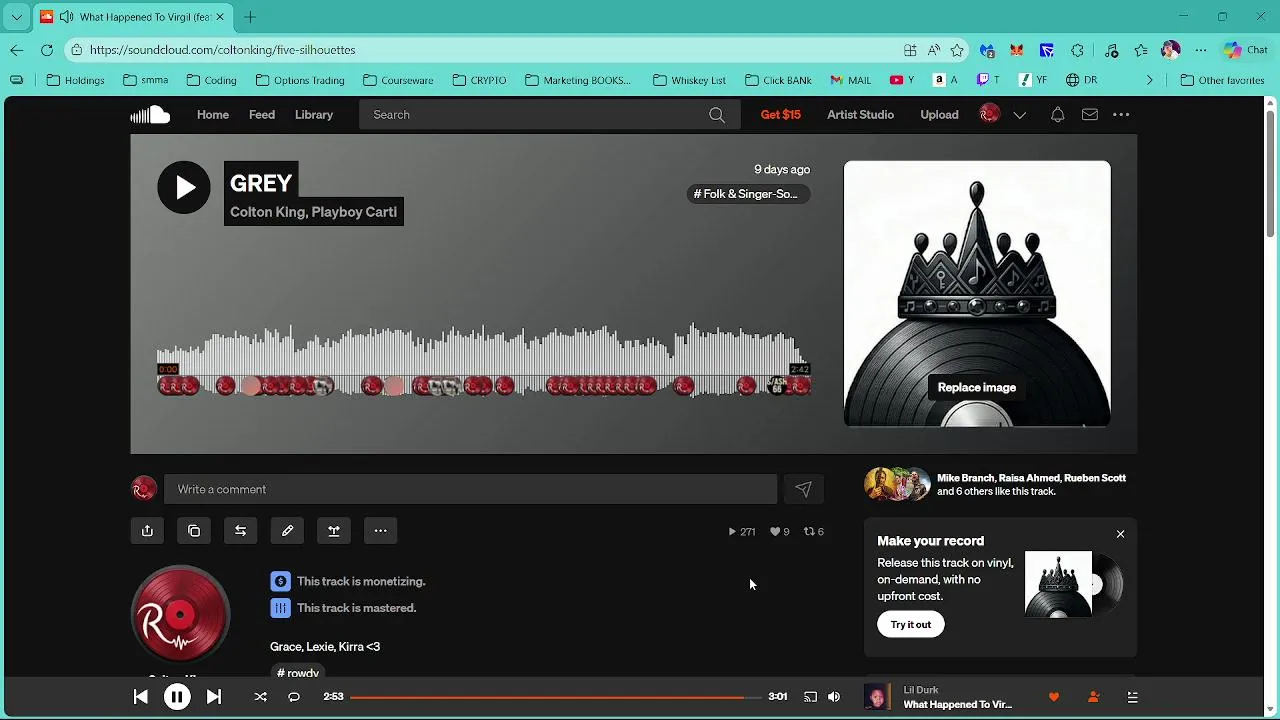Open the Whiskey List bookmark folder
1280x720 pixels.
point(689,80)
